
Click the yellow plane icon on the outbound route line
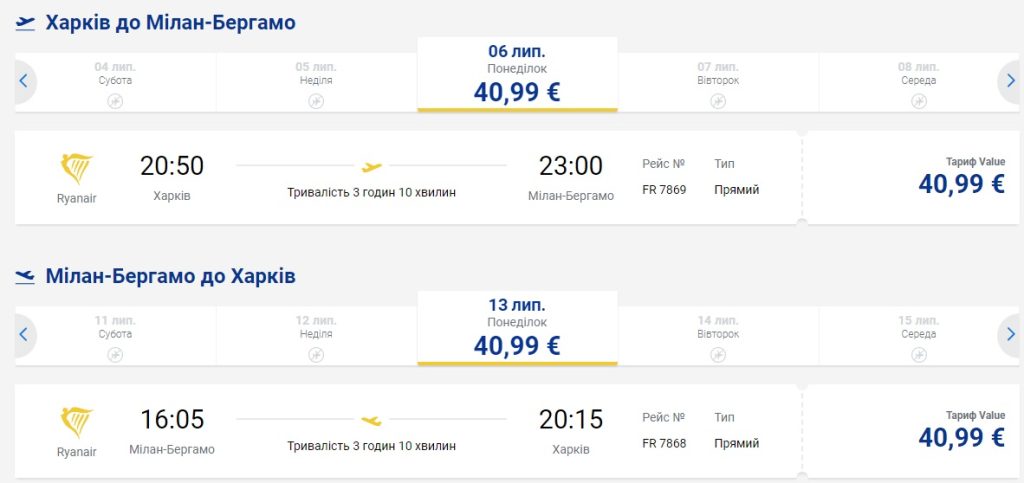[371, 166]
